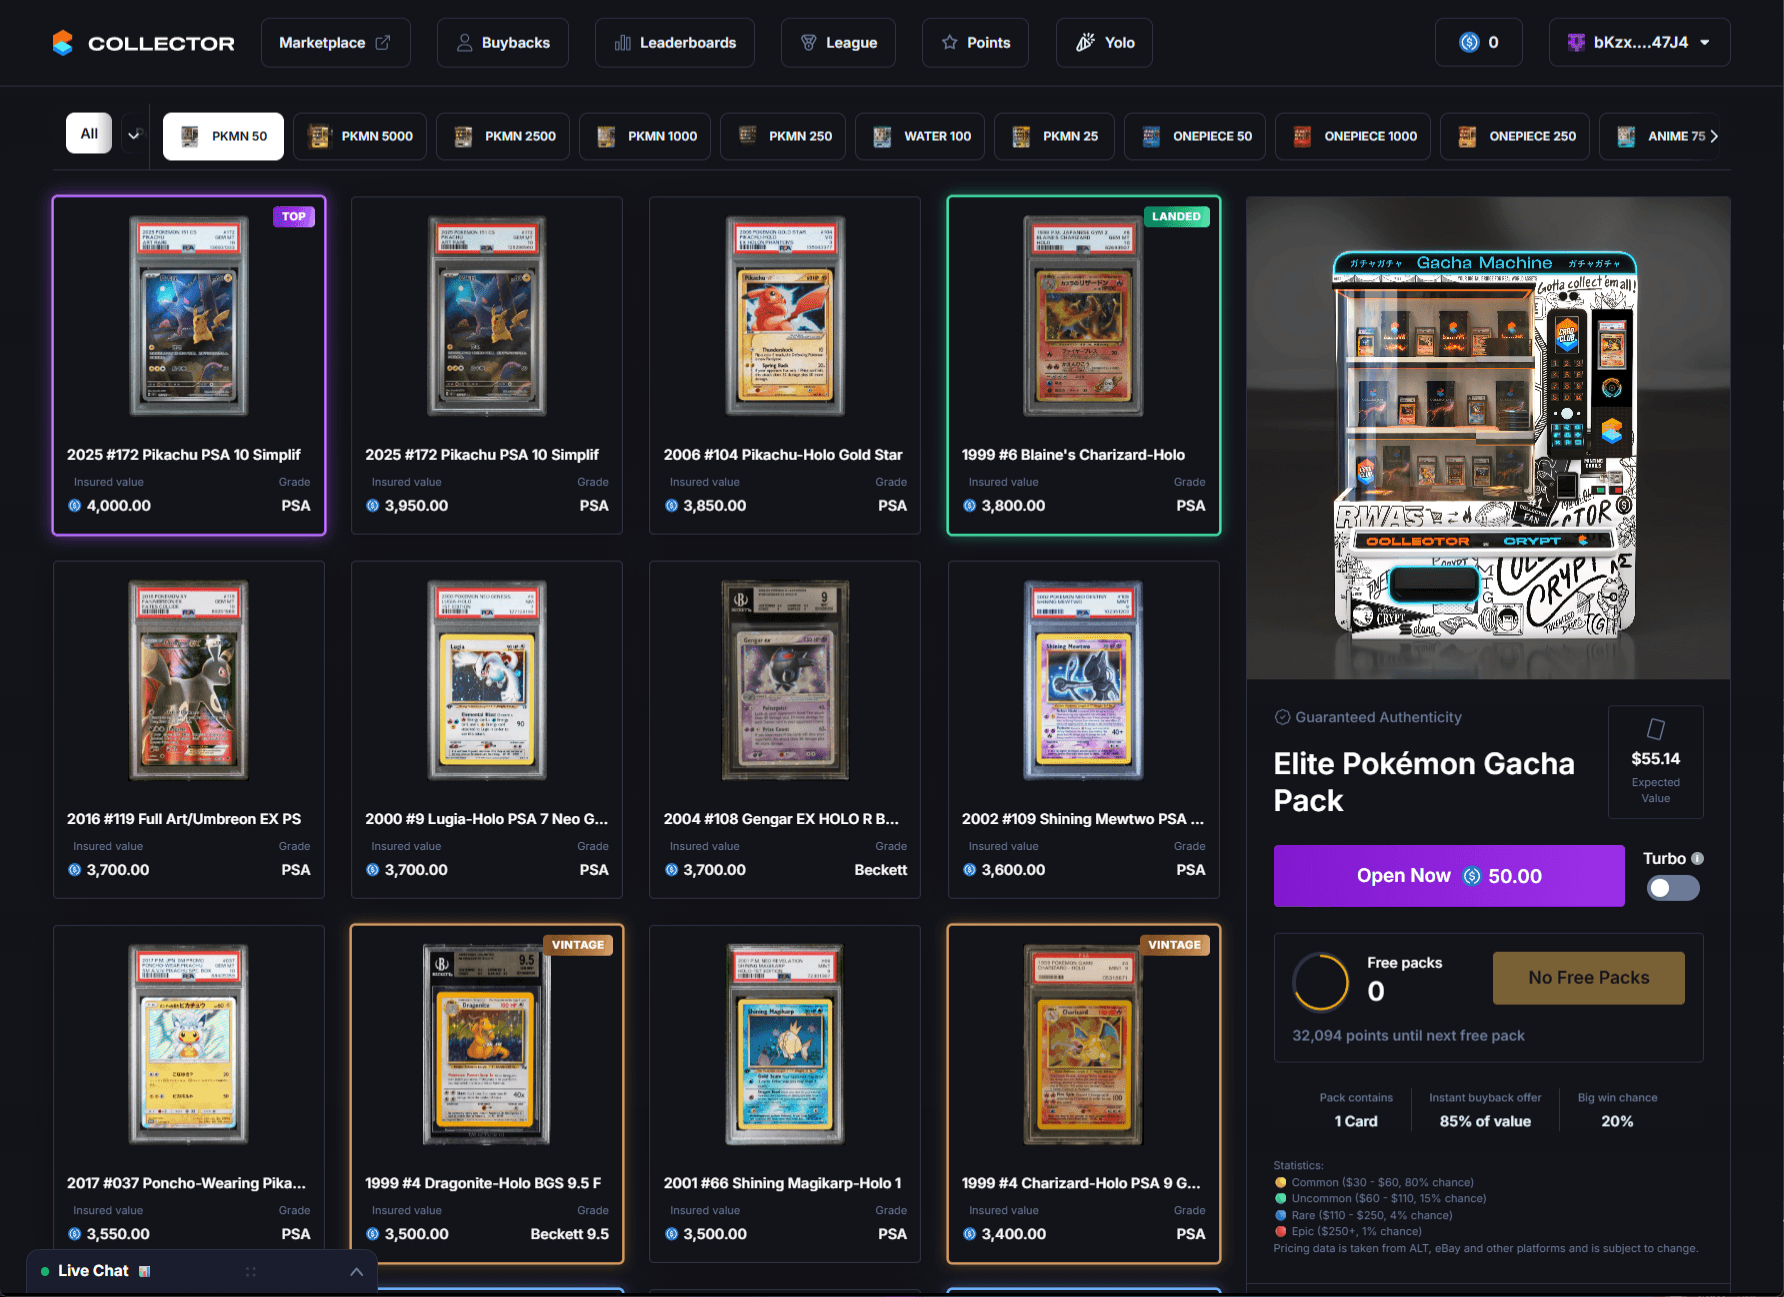
Task: Open the 2017 #037 Poncho-Wearing Pikachu card image
Action: pos(189,1044)
